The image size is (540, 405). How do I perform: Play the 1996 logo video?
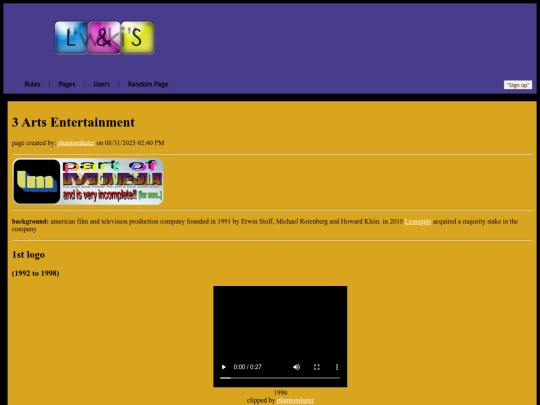click(x=224, y=367)
